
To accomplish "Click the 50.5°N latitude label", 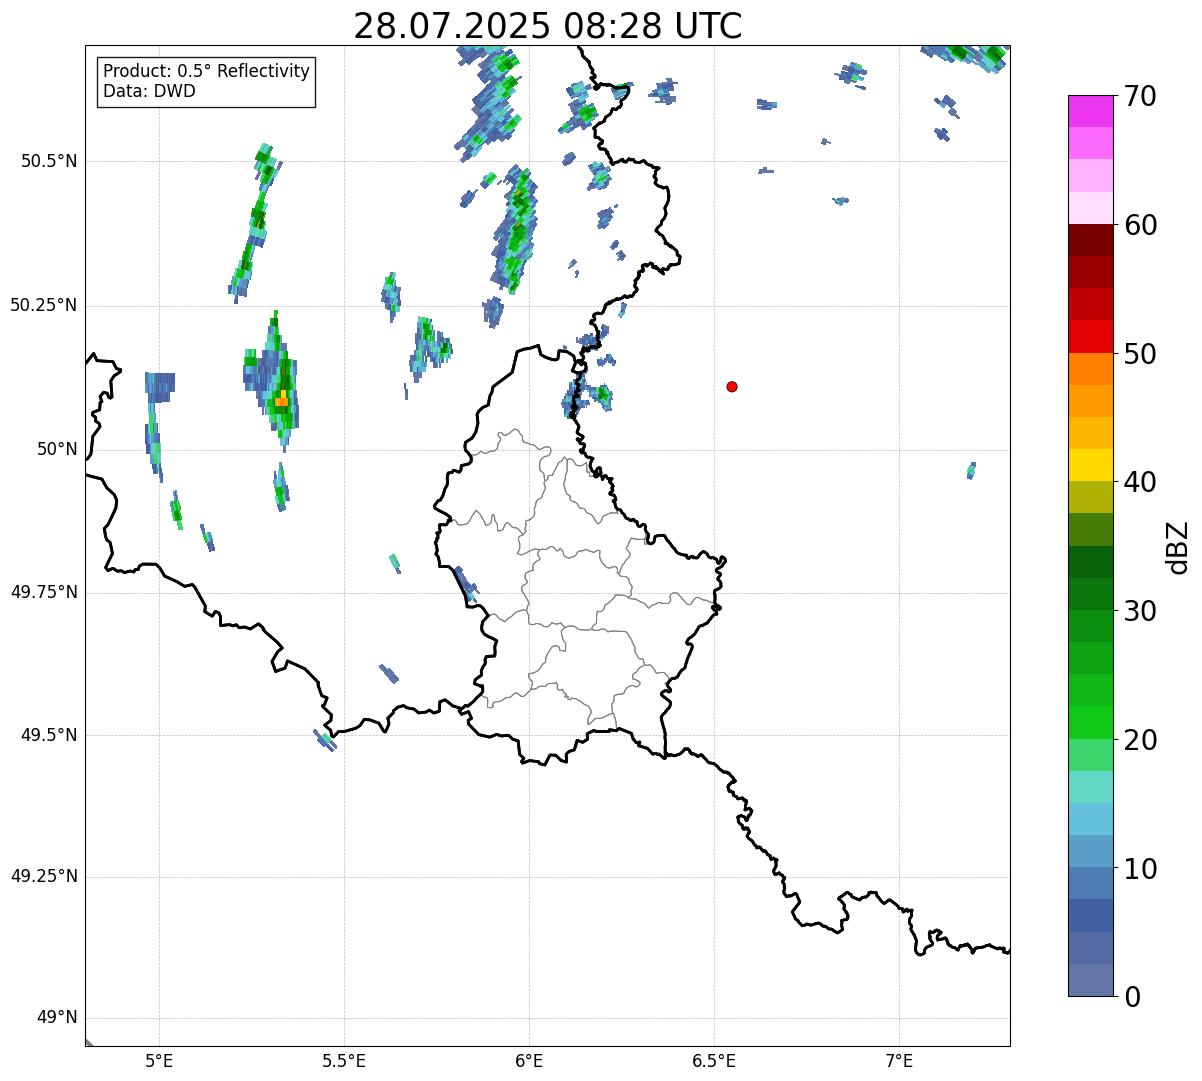I will (49, 161).
